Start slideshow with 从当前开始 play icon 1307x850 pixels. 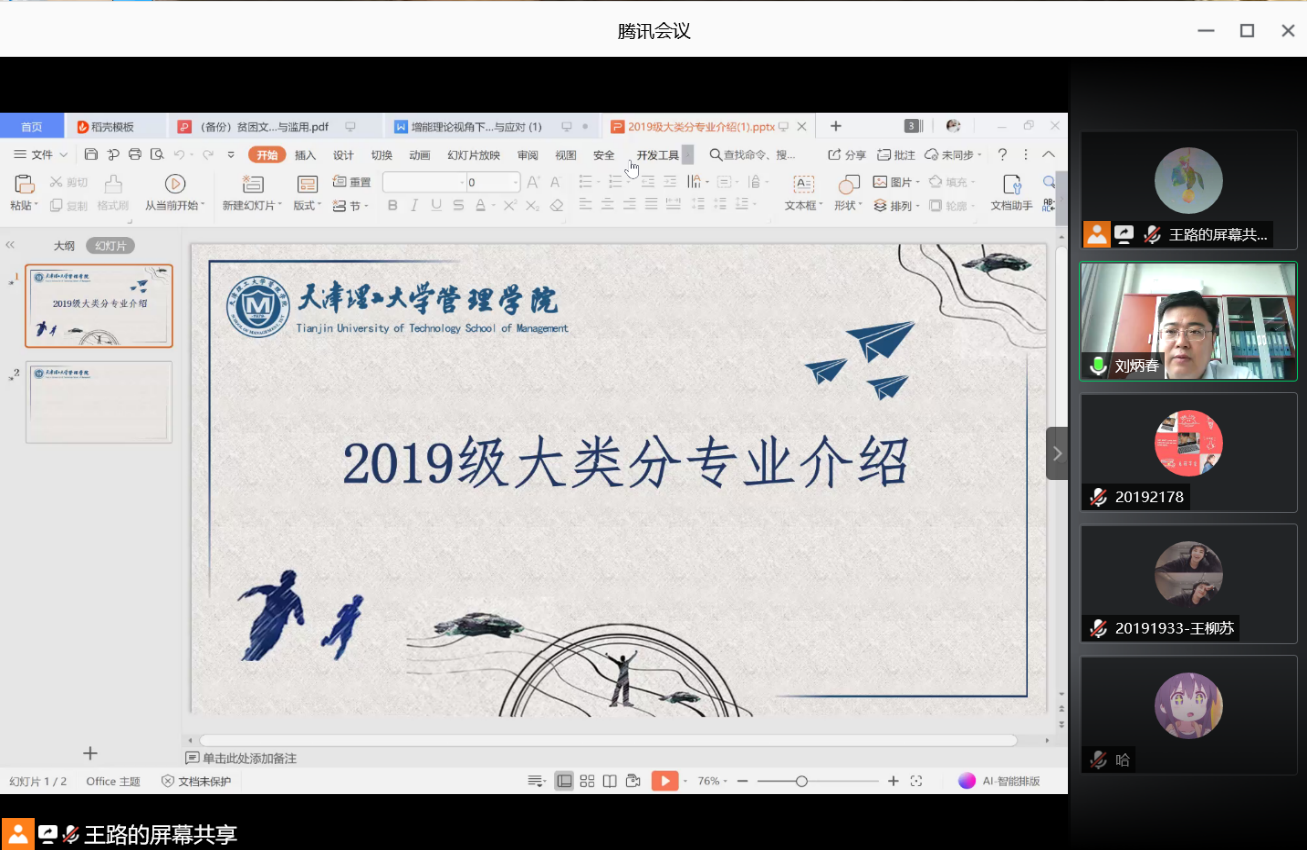click(x=175, y=184)
